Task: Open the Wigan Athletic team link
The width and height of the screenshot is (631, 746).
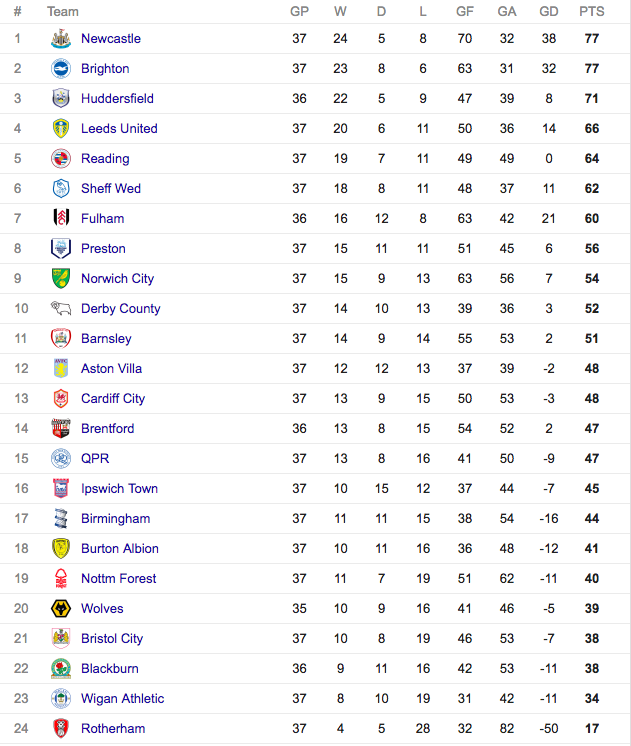Action: click(x=122, y=699)
